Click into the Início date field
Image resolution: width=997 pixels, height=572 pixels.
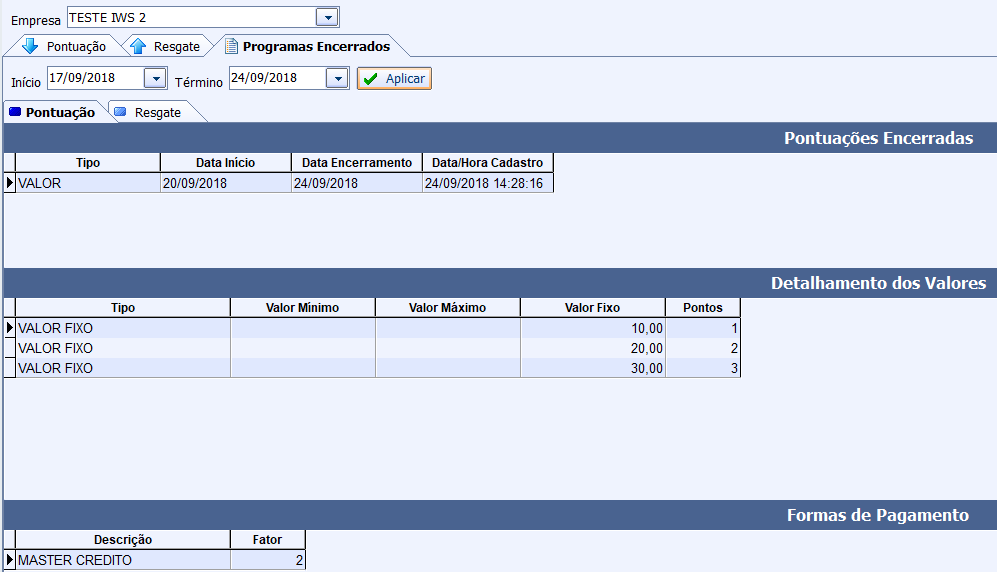click(x=94, y=78)
